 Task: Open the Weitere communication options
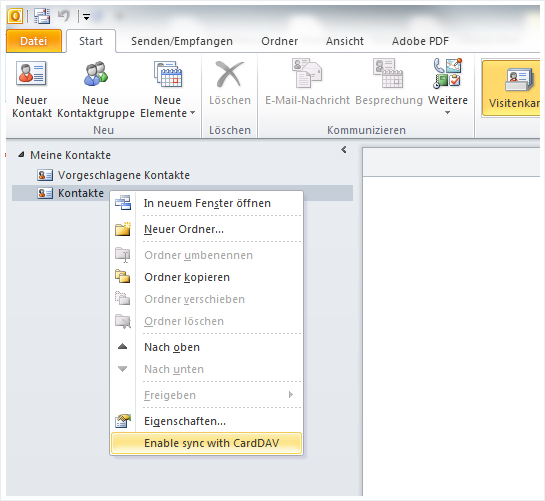coord(448,87)
